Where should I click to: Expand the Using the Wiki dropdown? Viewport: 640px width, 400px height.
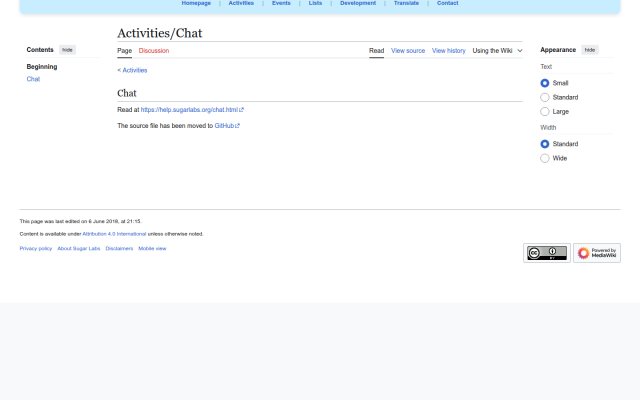497,51
